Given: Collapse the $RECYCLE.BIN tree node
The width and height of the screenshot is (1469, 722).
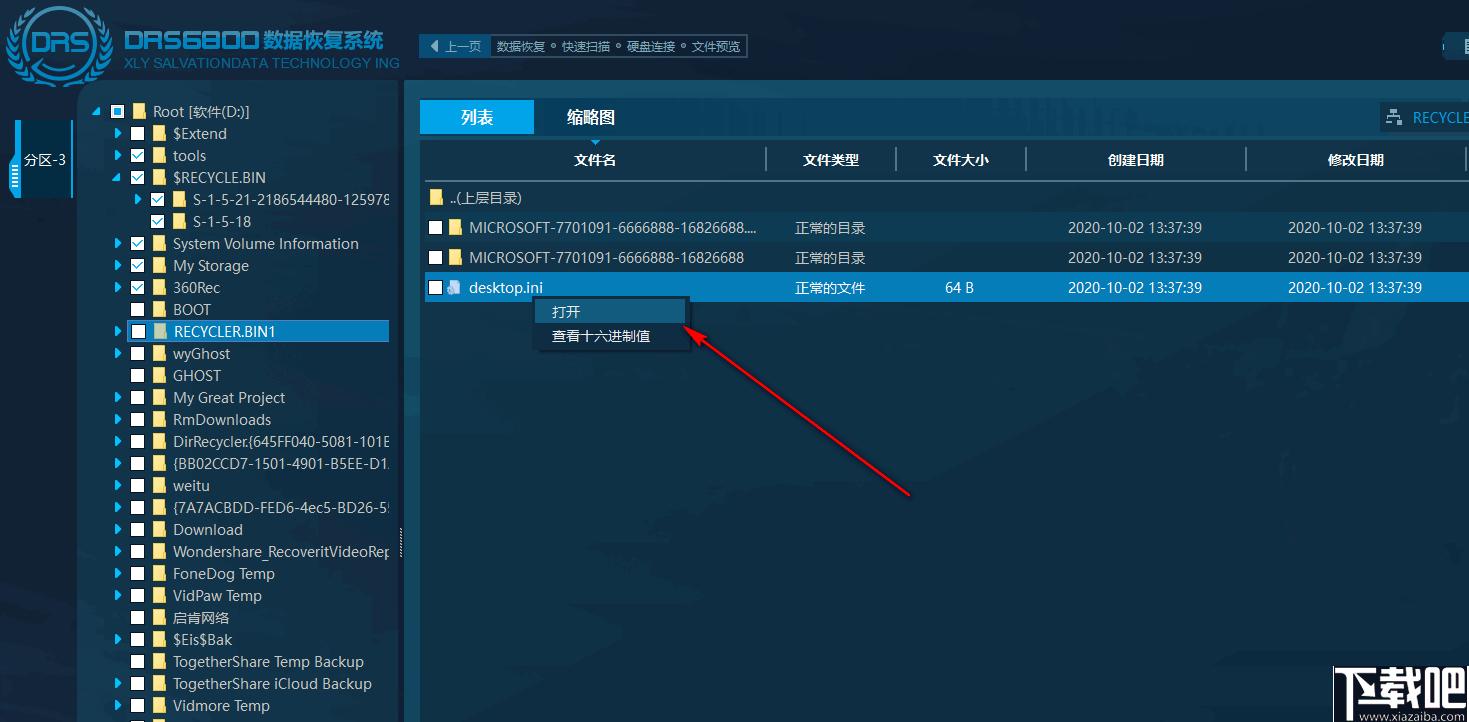Looking at the screenshot, I should point(117,178).
